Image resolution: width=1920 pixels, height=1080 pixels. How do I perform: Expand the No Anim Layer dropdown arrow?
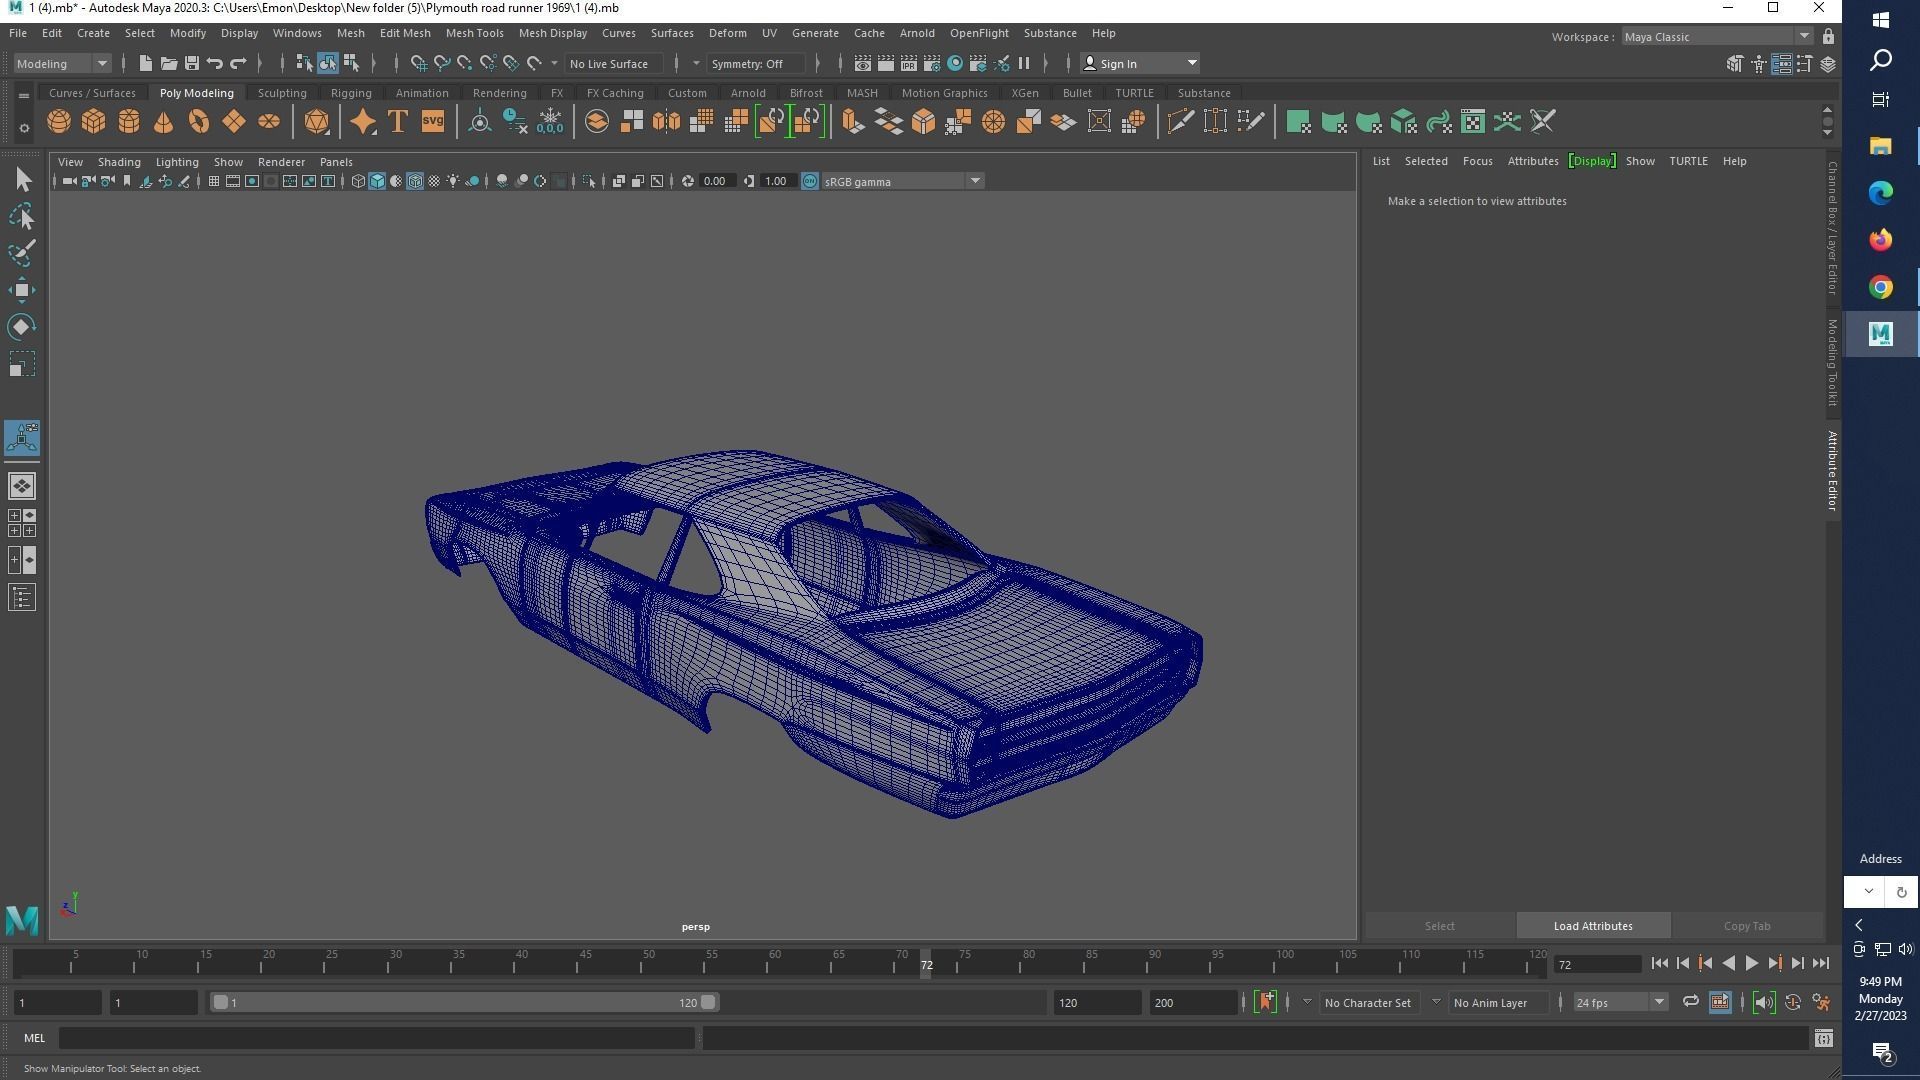[1436, 1002]
